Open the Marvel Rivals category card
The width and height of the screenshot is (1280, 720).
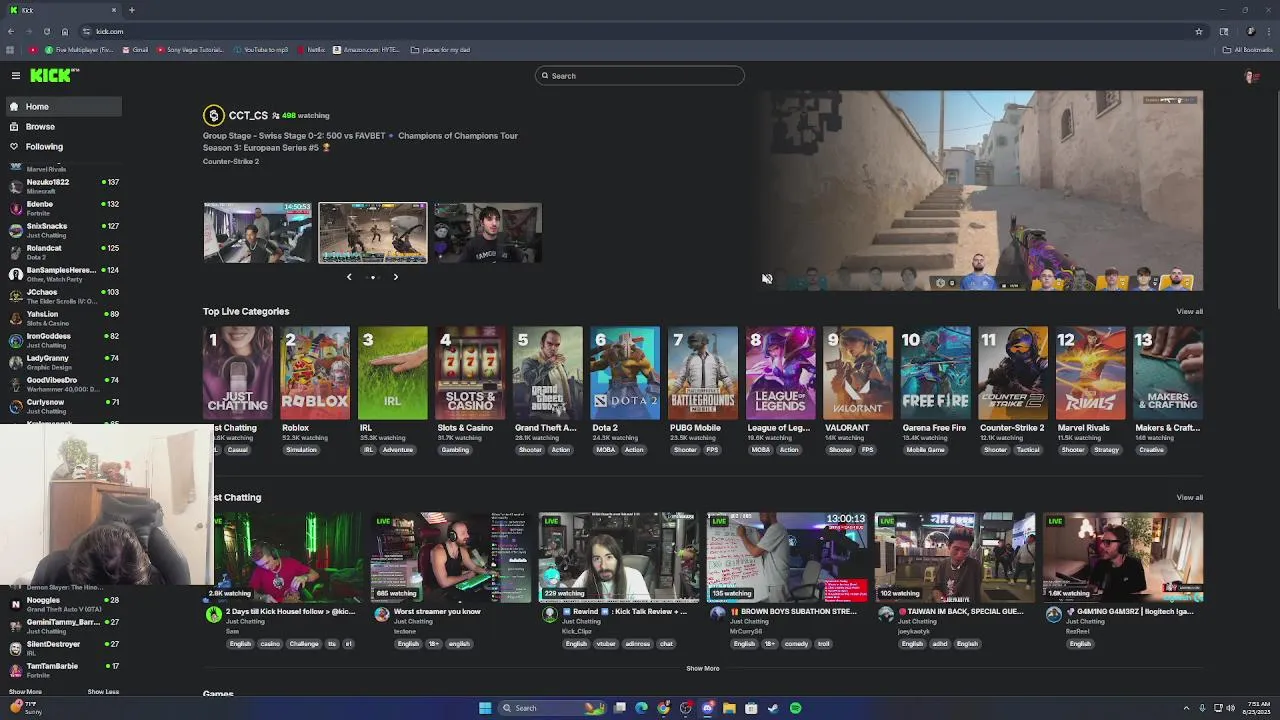pos(1090,373)
